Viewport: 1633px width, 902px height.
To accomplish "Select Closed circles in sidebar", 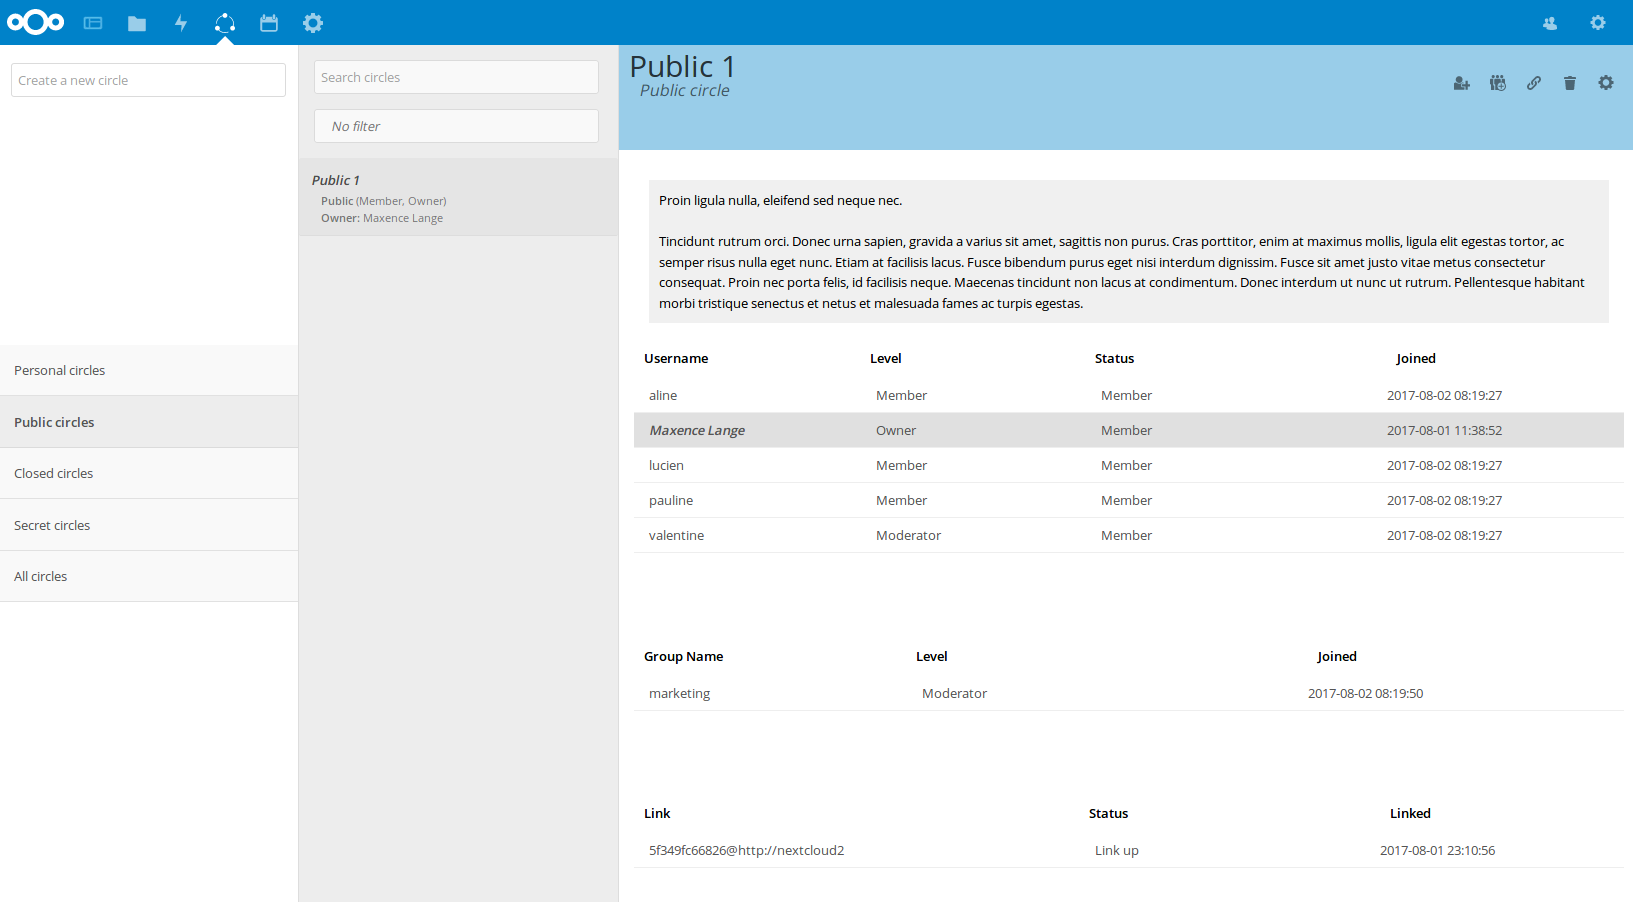I will tap(149, 473).
